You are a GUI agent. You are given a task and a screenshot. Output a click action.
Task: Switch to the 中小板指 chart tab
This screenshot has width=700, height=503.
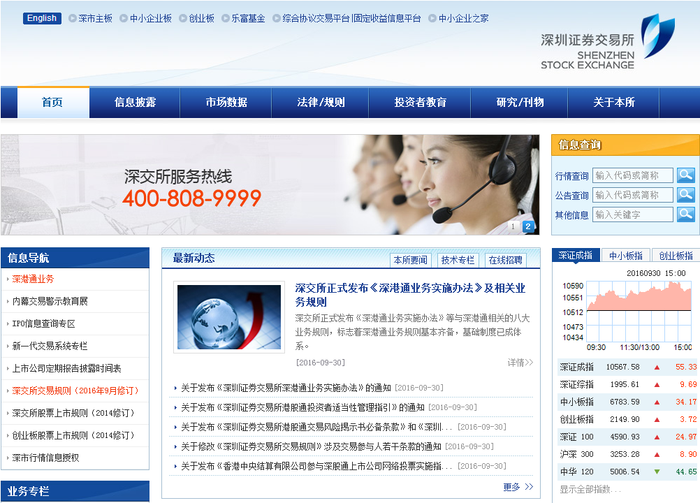click(x=628, y=256)
